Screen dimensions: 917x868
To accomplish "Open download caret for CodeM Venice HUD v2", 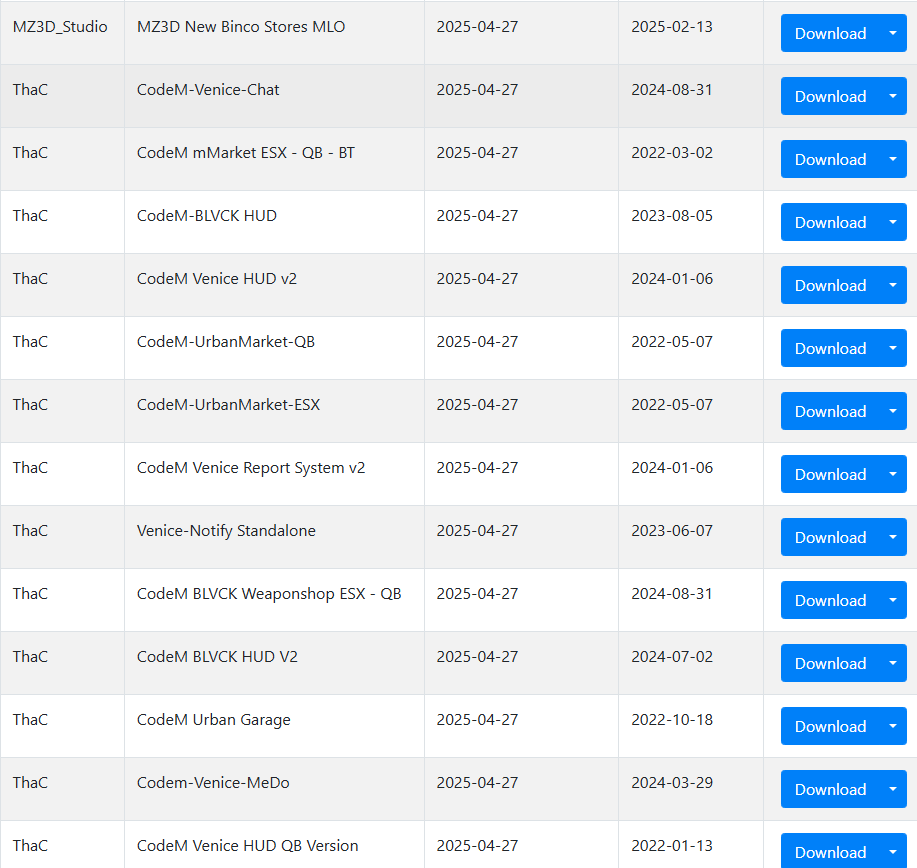I will click(893, 285).
